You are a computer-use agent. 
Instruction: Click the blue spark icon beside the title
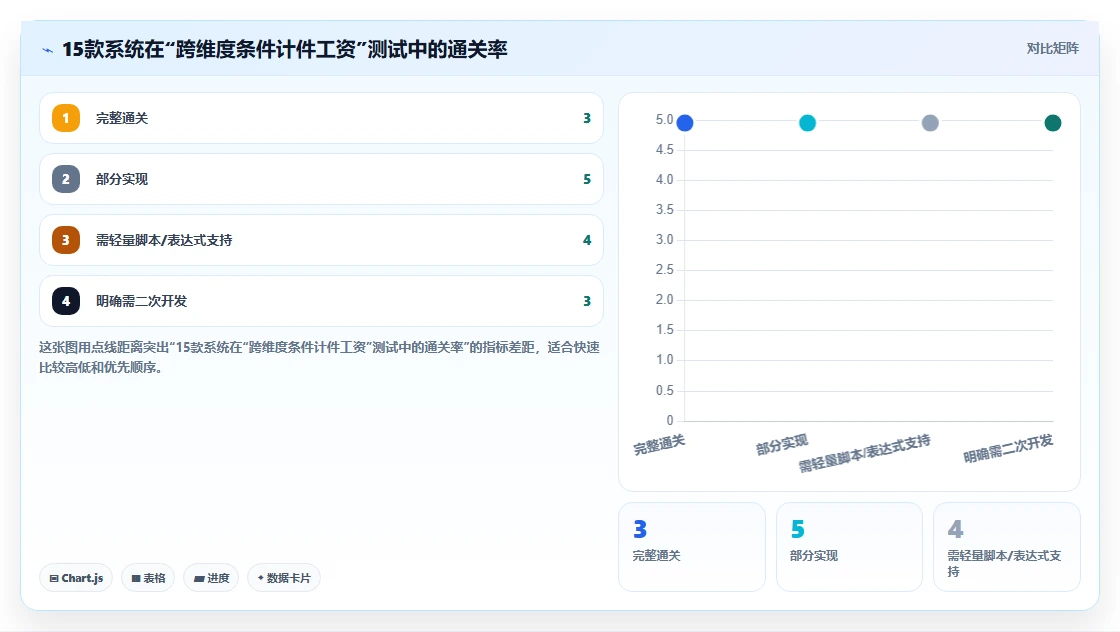click(47, 50)
